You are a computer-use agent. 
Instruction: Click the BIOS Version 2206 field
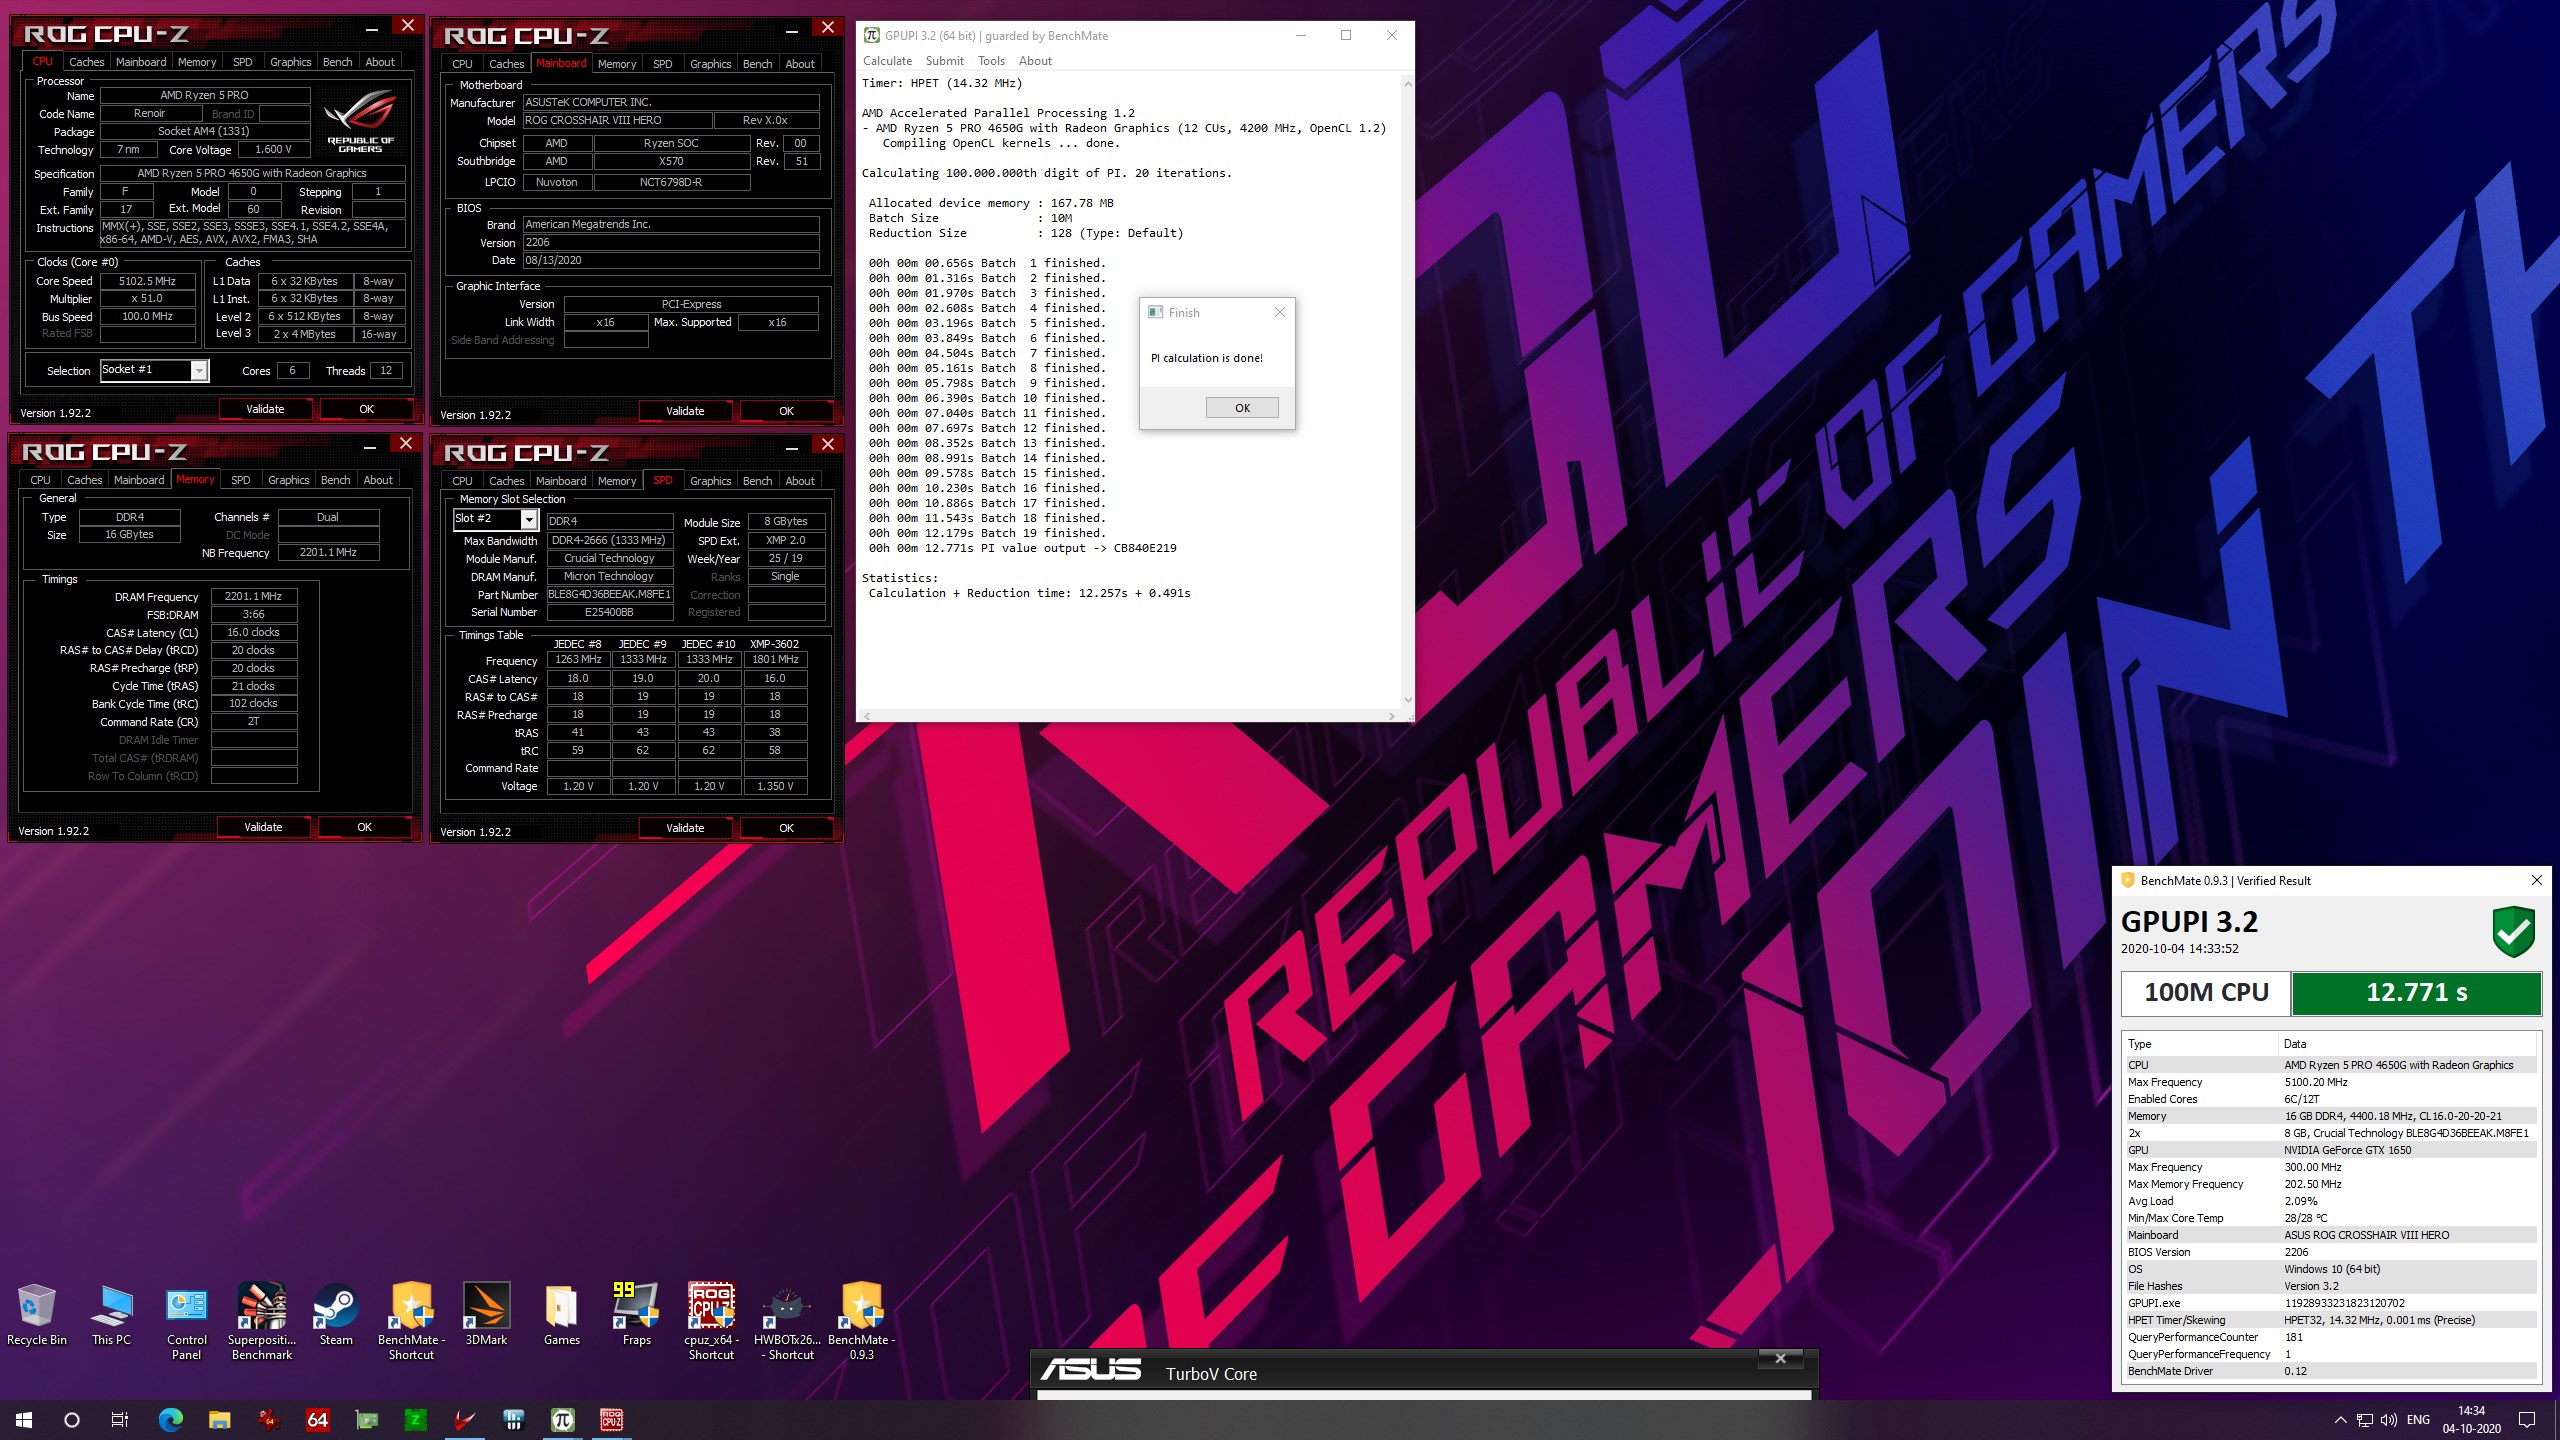pyautogui.click(x=671, y=242)
